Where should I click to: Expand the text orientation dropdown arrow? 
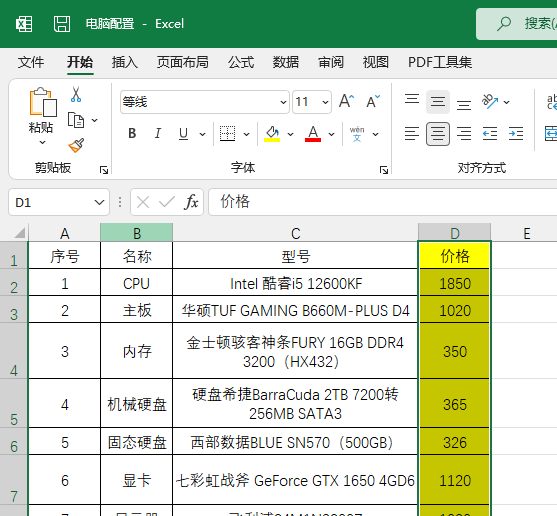(x=507, y=102)
